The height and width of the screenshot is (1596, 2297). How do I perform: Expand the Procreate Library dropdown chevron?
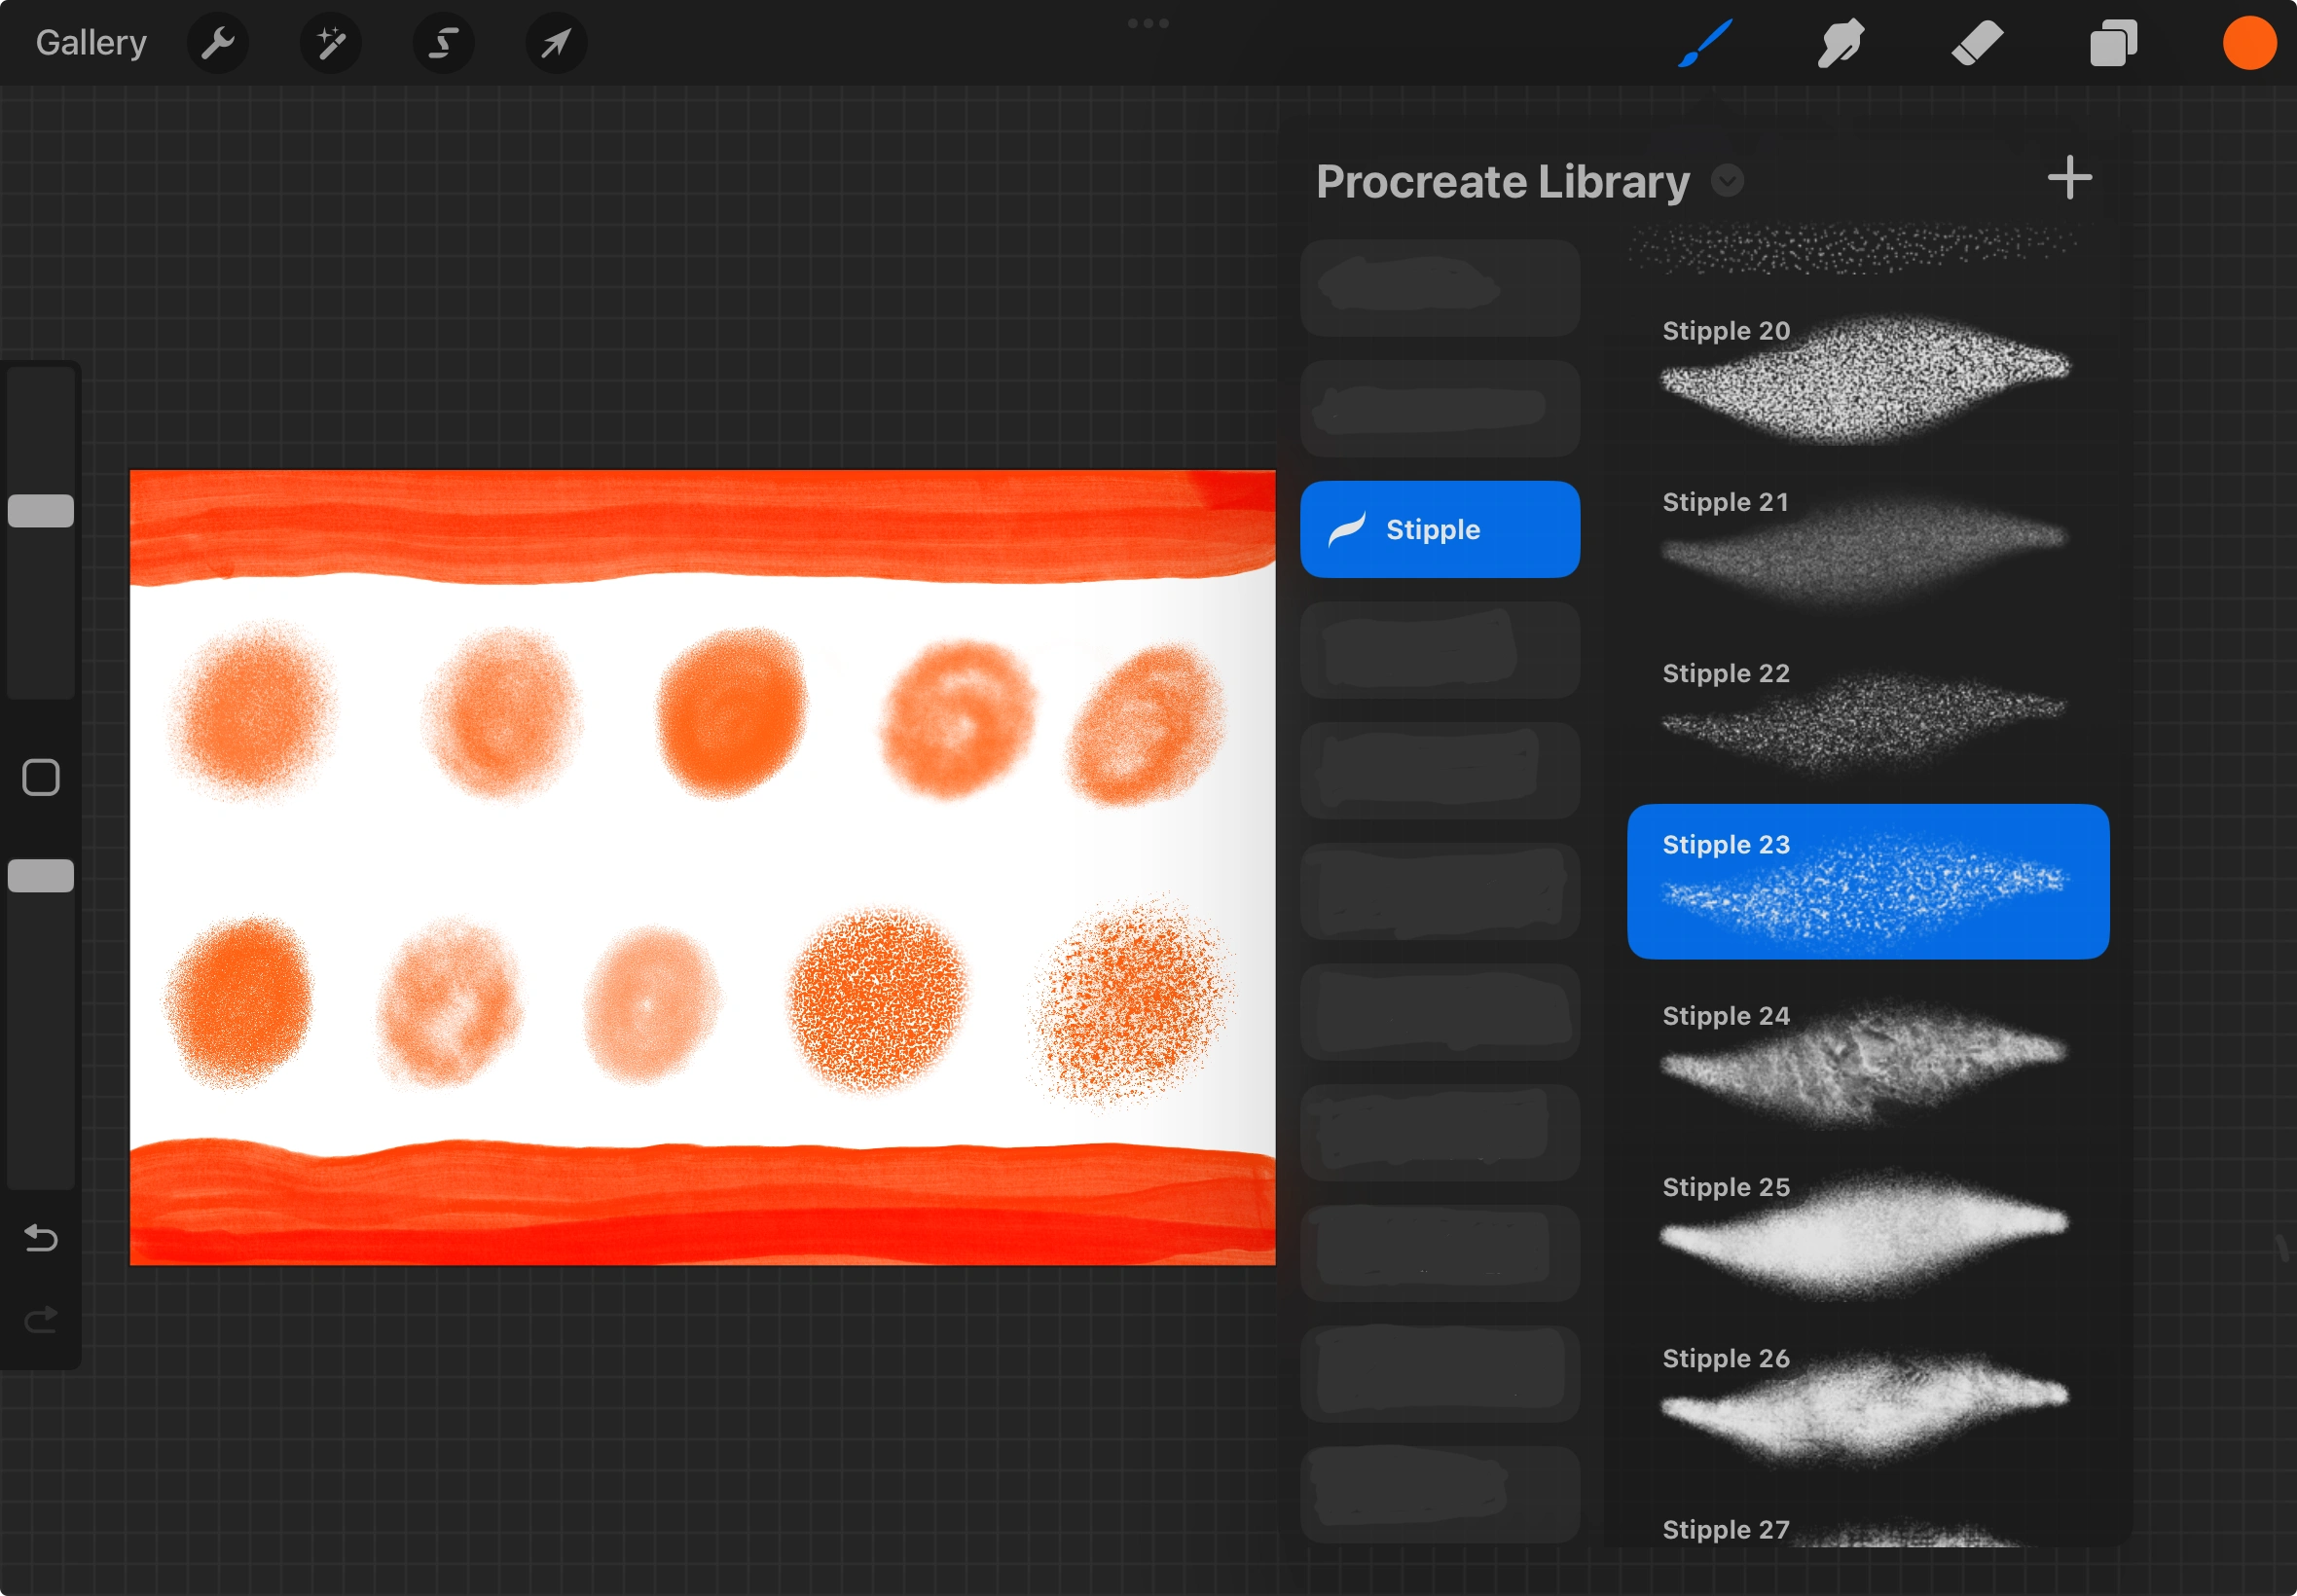click(x=1727, y=181)
